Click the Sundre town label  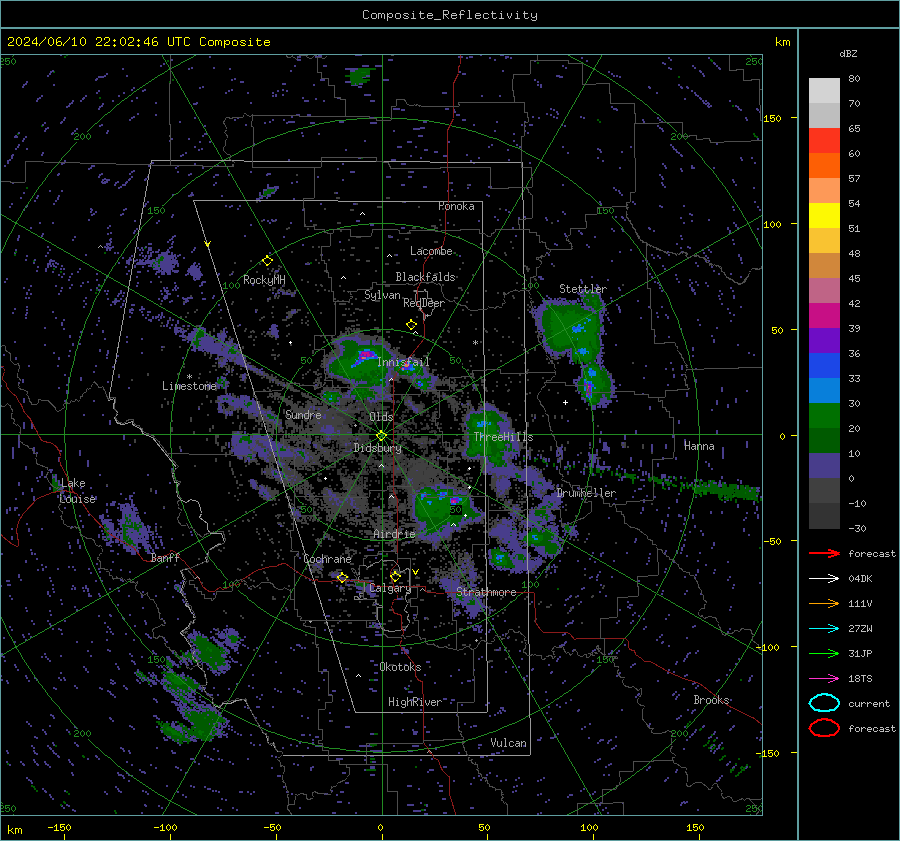tap(303, 414)
